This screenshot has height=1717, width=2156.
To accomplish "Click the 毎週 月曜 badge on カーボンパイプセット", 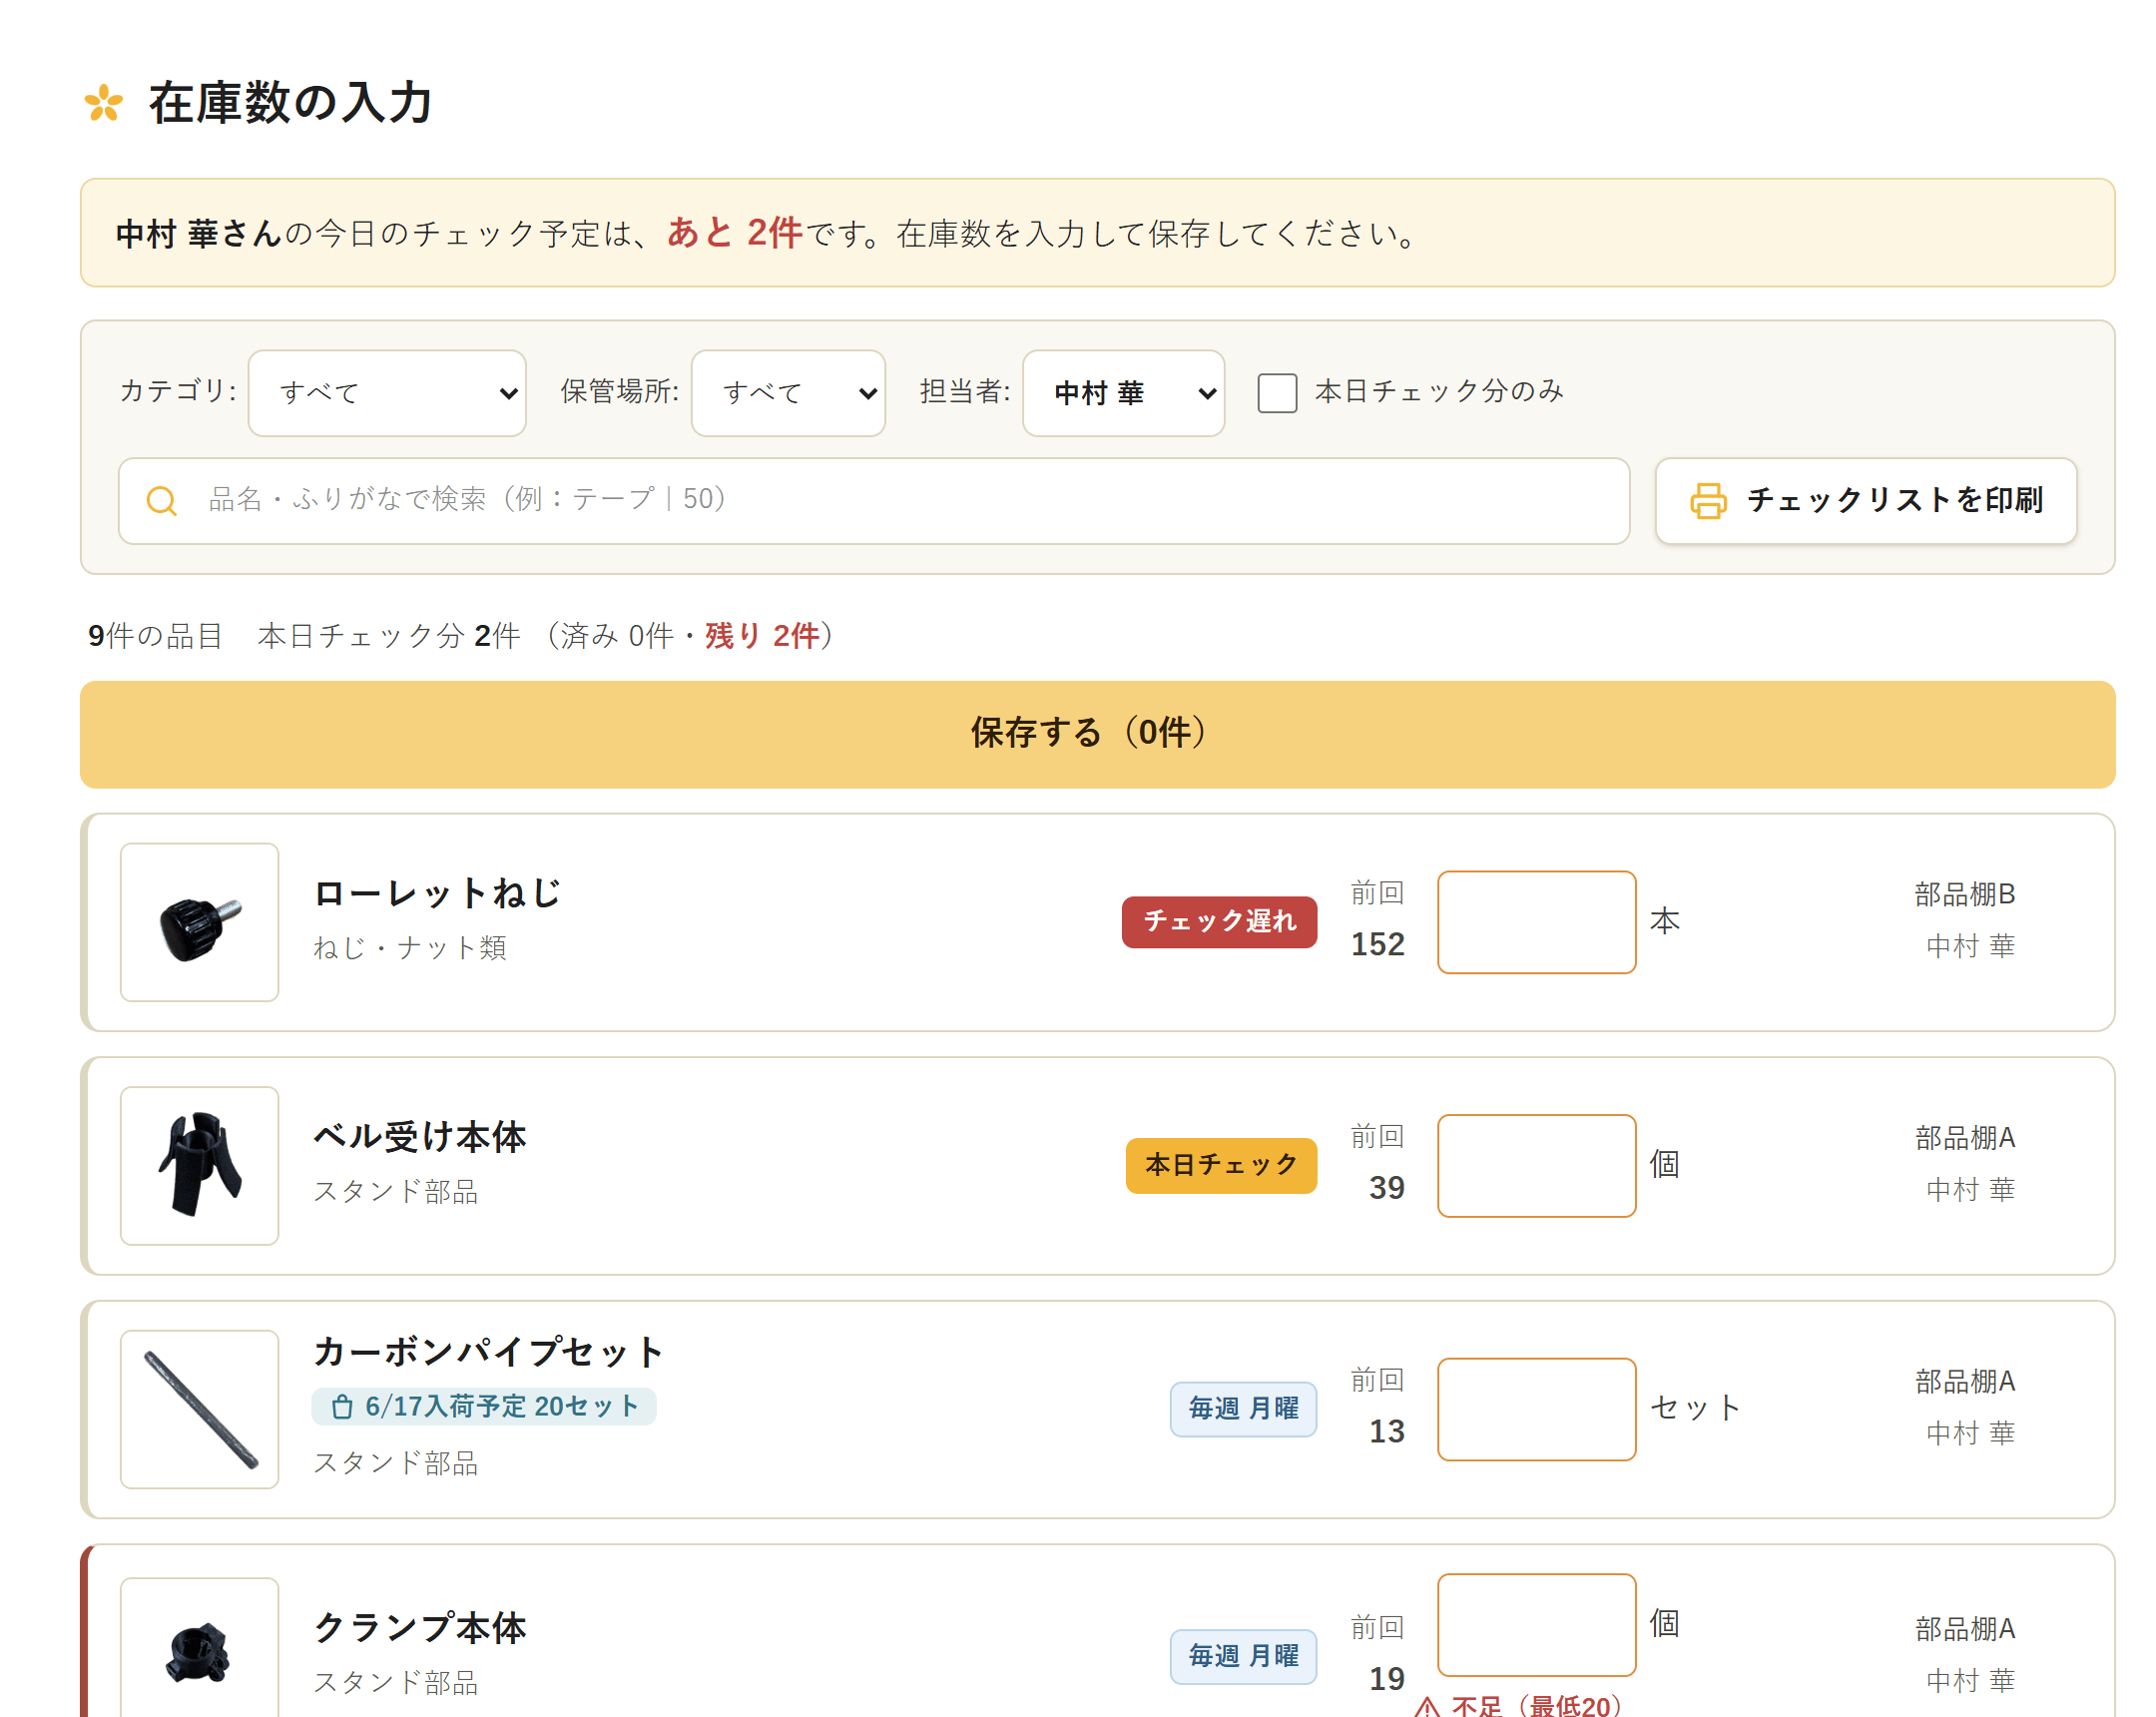I will (1243, 1409).
